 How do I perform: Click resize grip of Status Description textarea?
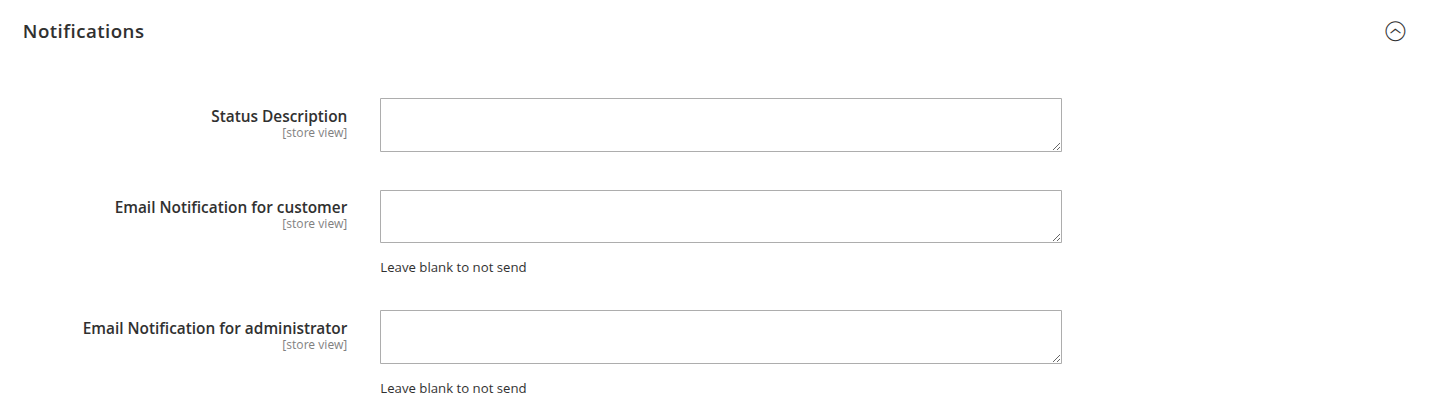pyautogui.click(x=1056, y=146)
